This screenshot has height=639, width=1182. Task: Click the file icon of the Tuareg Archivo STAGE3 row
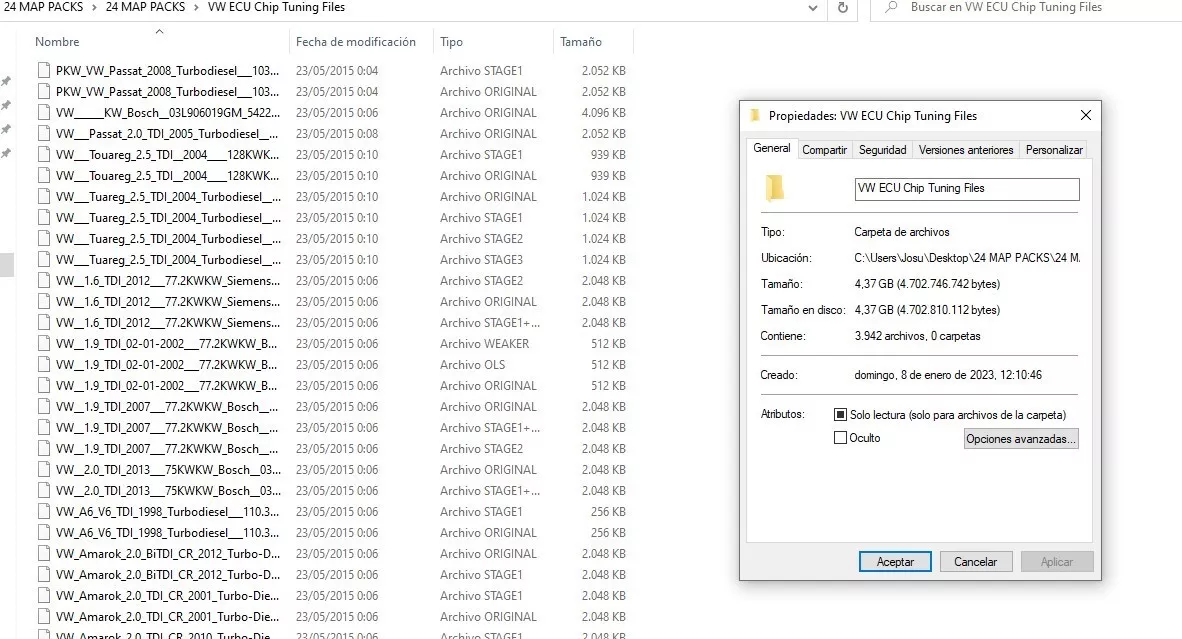45,260
